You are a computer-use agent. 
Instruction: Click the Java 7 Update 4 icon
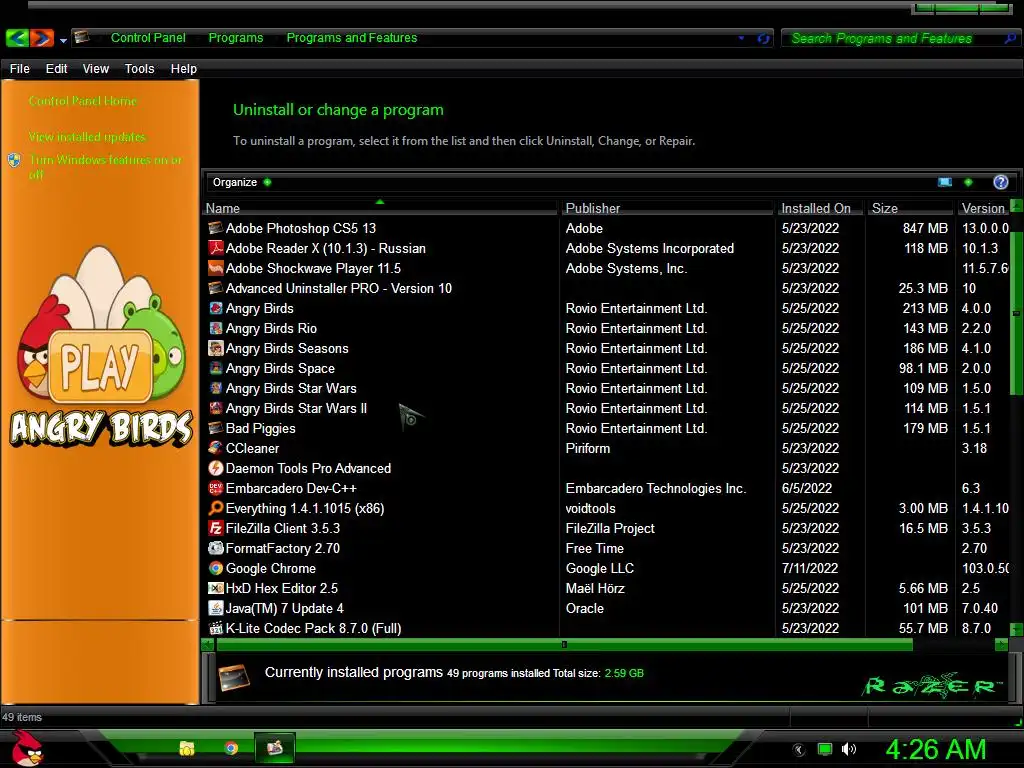(x=216, y=608)
